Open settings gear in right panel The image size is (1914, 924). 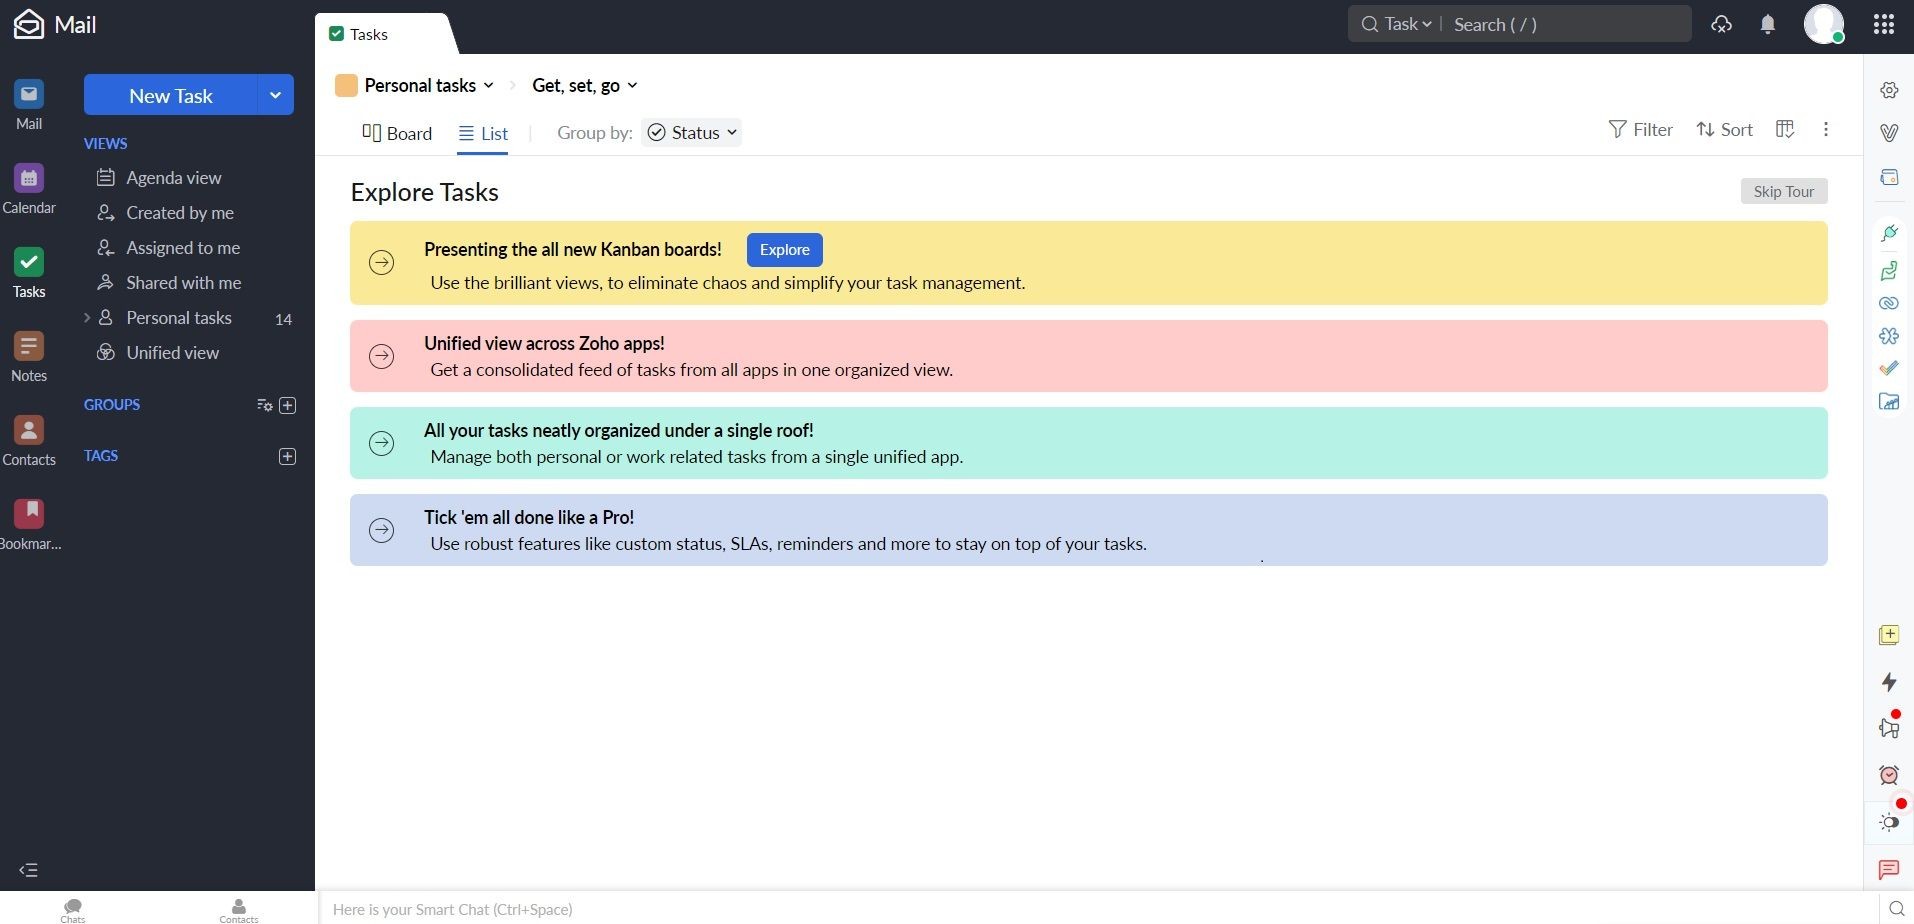(x=1889, y=90)
